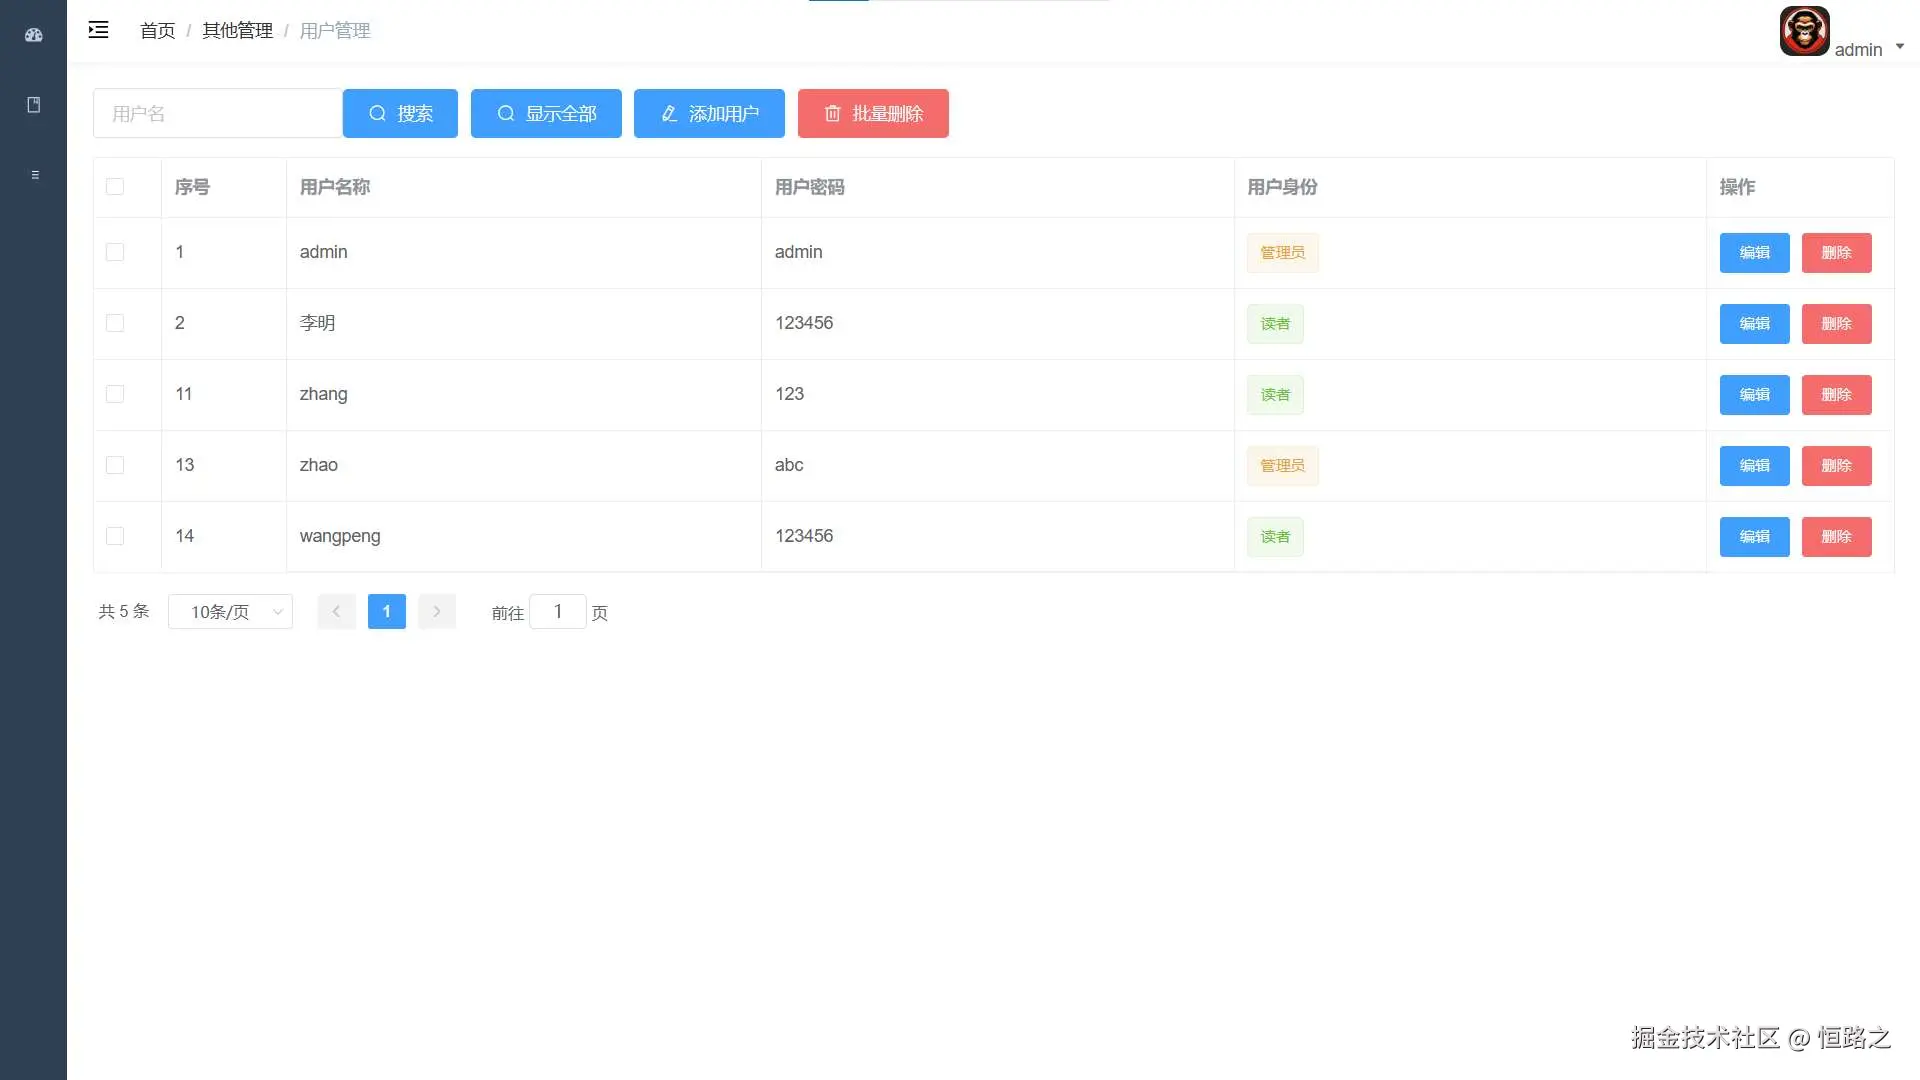Collapse the sidebar with the hamburger icon
The image size is (1920, 1080).
click(98, 30)
